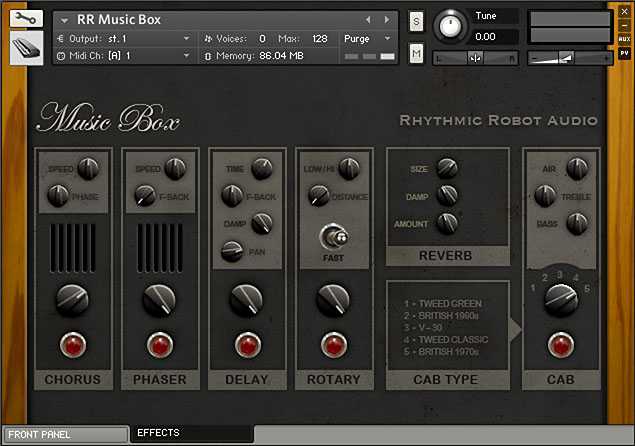The height and width of the screenshot is (446, 635).
Task: Close the instrument with X icon
Action: click(x=624, y=12)
